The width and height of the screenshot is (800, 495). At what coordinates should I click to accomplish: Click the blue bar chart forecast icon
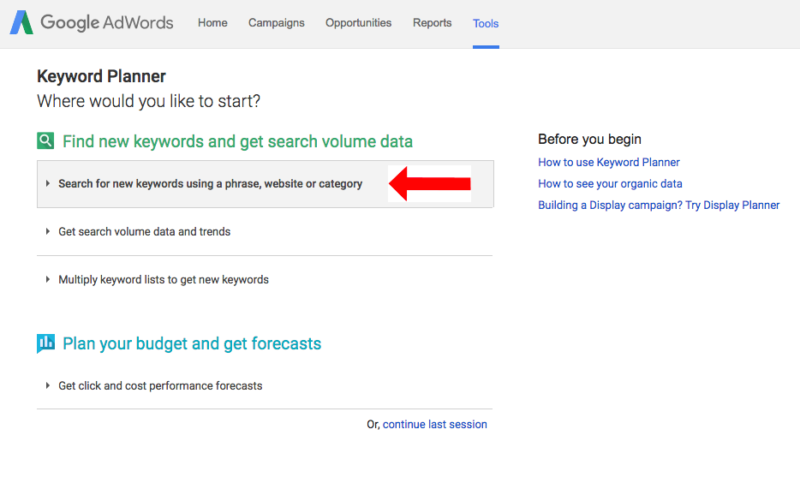[x=45, y=343]
